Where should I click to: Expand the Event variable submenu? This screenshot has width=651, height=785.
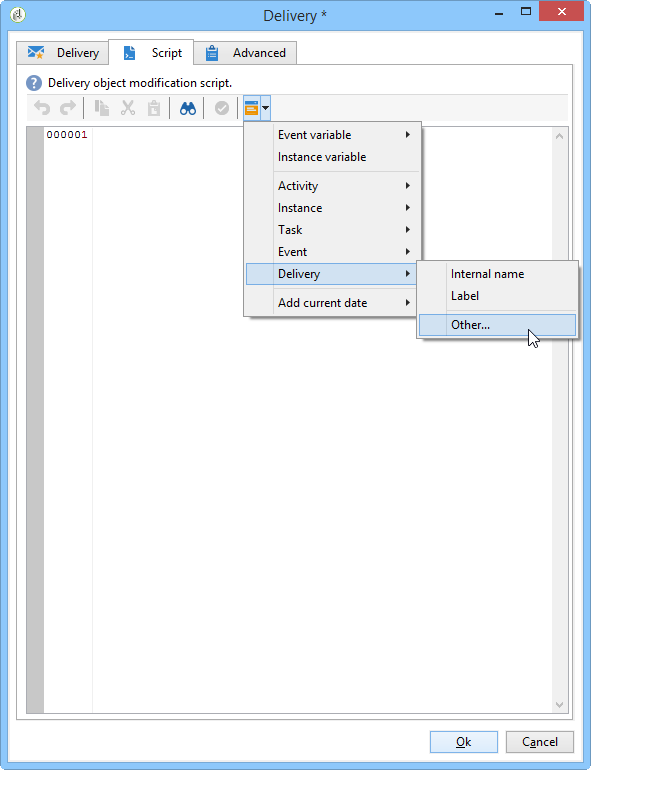[332, 135]
